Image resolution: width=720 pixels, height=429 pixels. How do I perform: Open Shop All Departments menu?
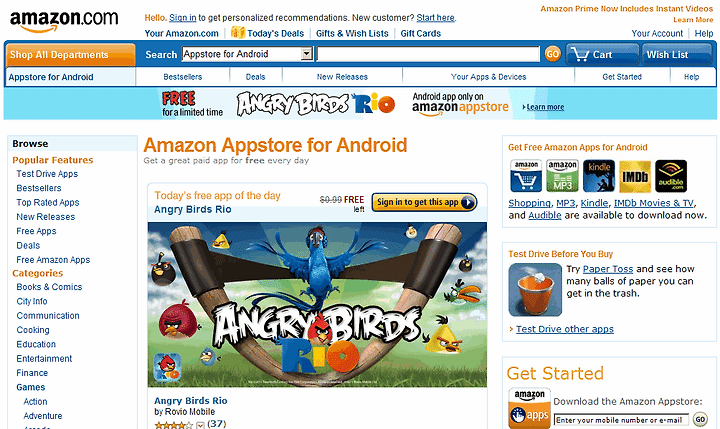(x=71, y=55)
